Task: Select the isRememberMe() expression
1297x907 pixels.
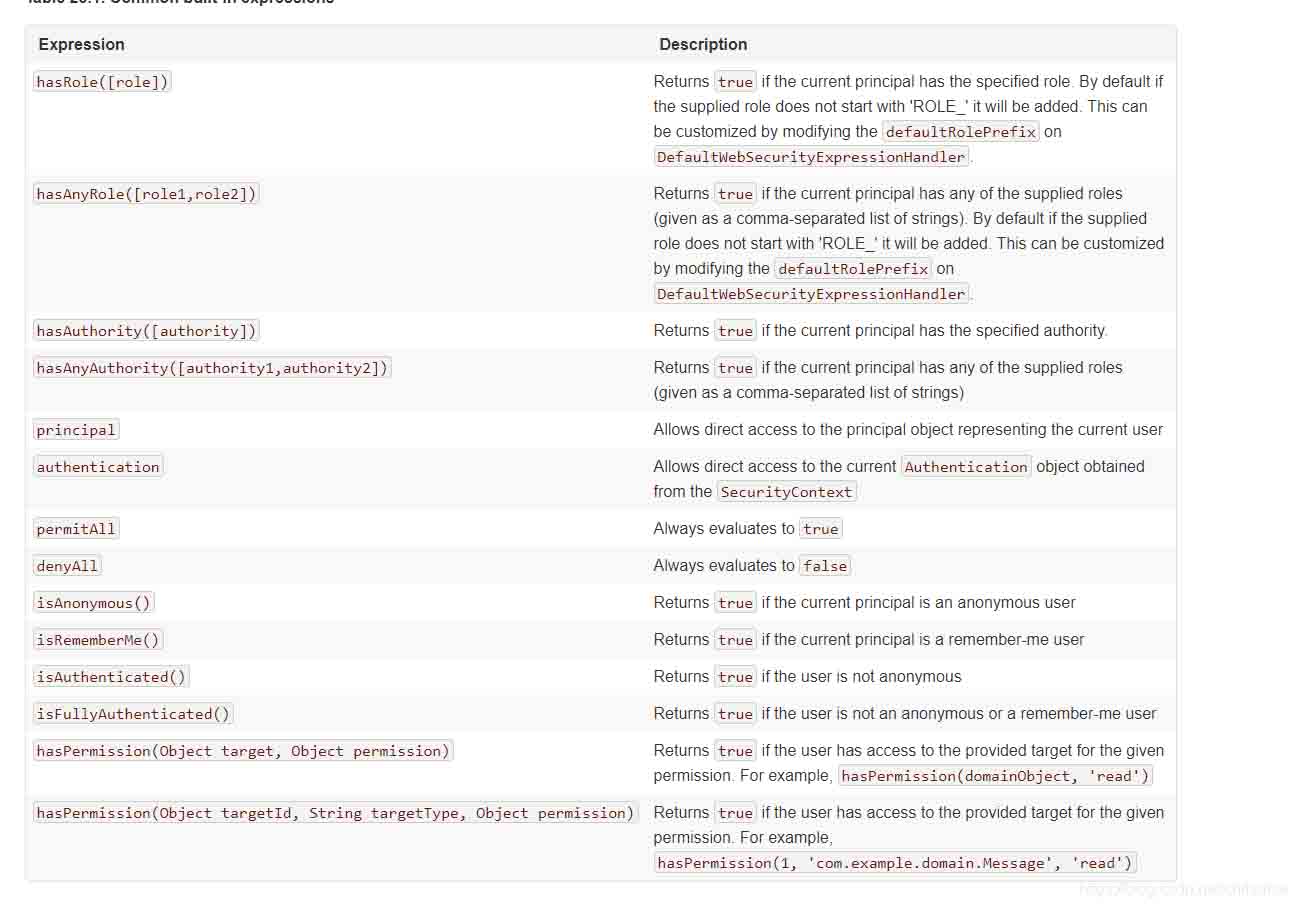Action: click(x=98, y=640)
